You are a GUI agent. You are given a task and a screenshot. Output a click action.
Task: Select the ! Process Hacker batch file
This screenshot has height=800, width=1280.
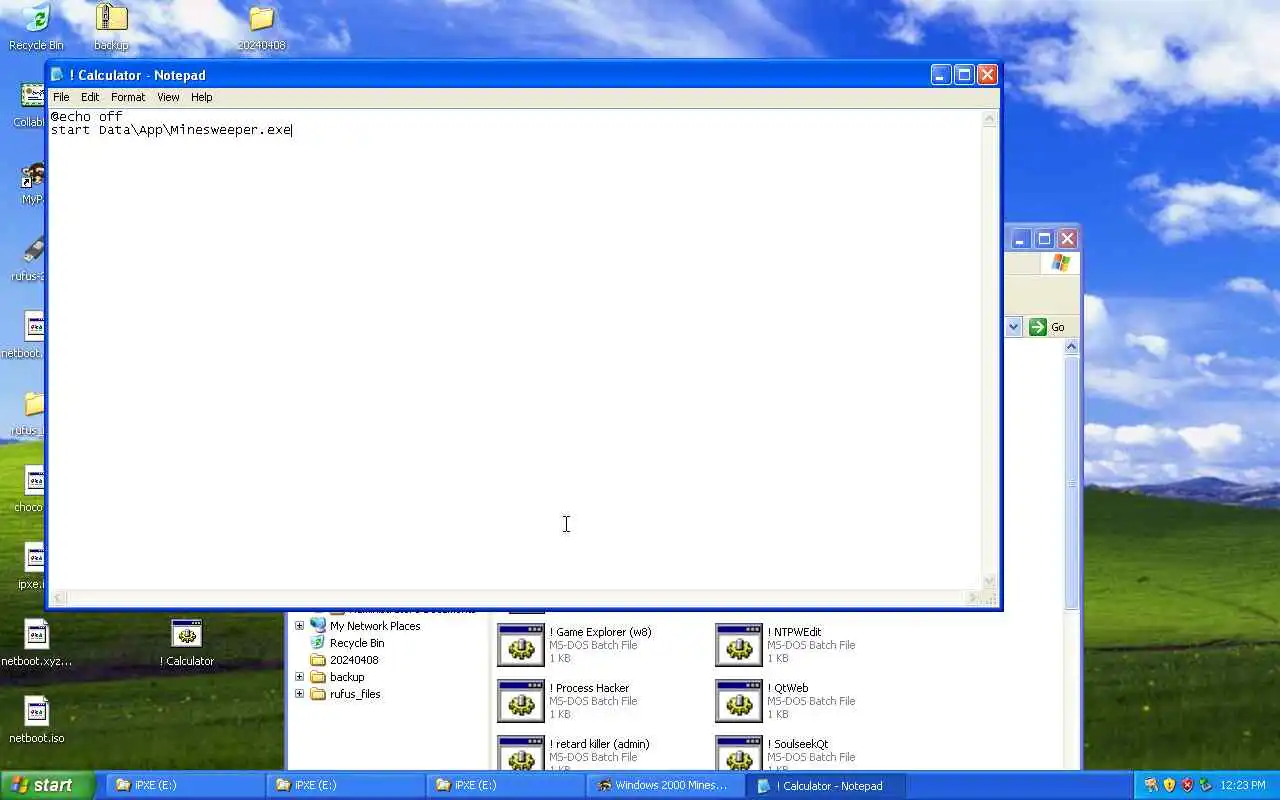pos(568,701)
